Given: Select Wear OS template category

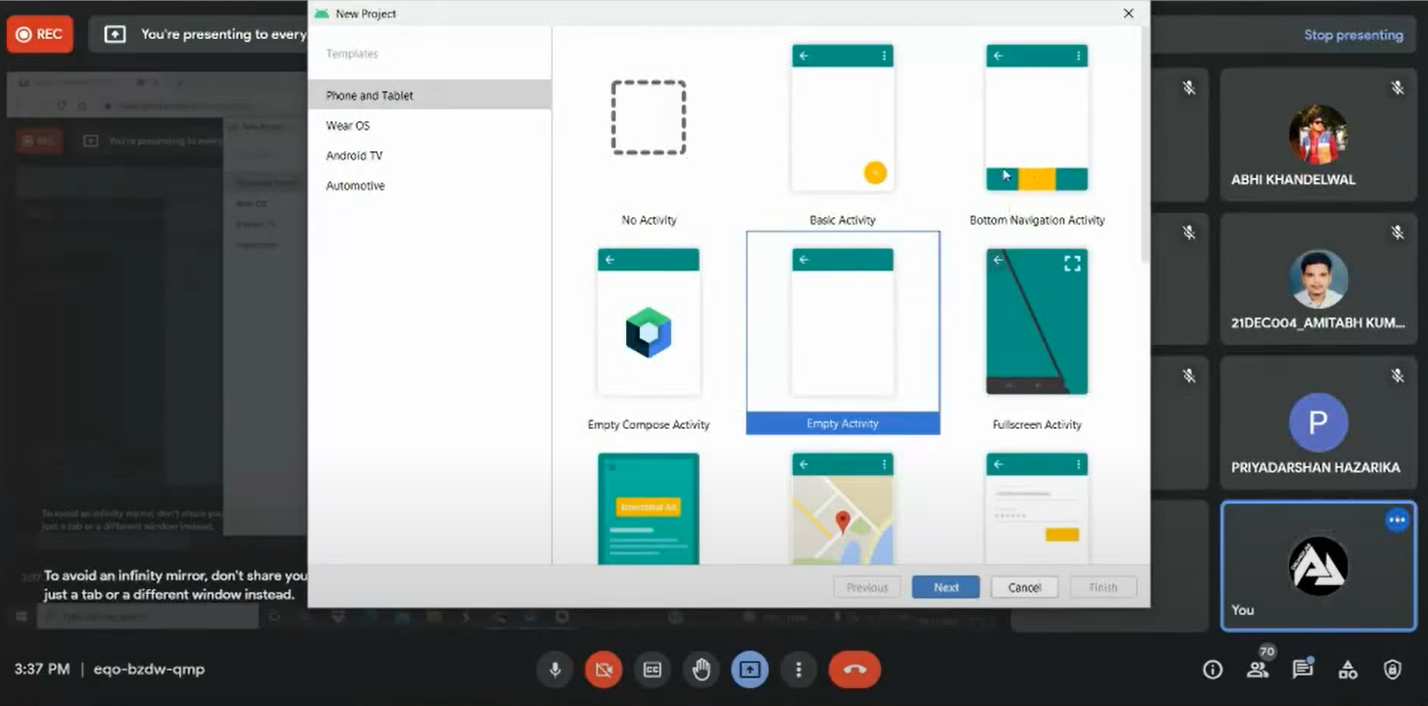Looking at the screenshot, I should point(430,125).
